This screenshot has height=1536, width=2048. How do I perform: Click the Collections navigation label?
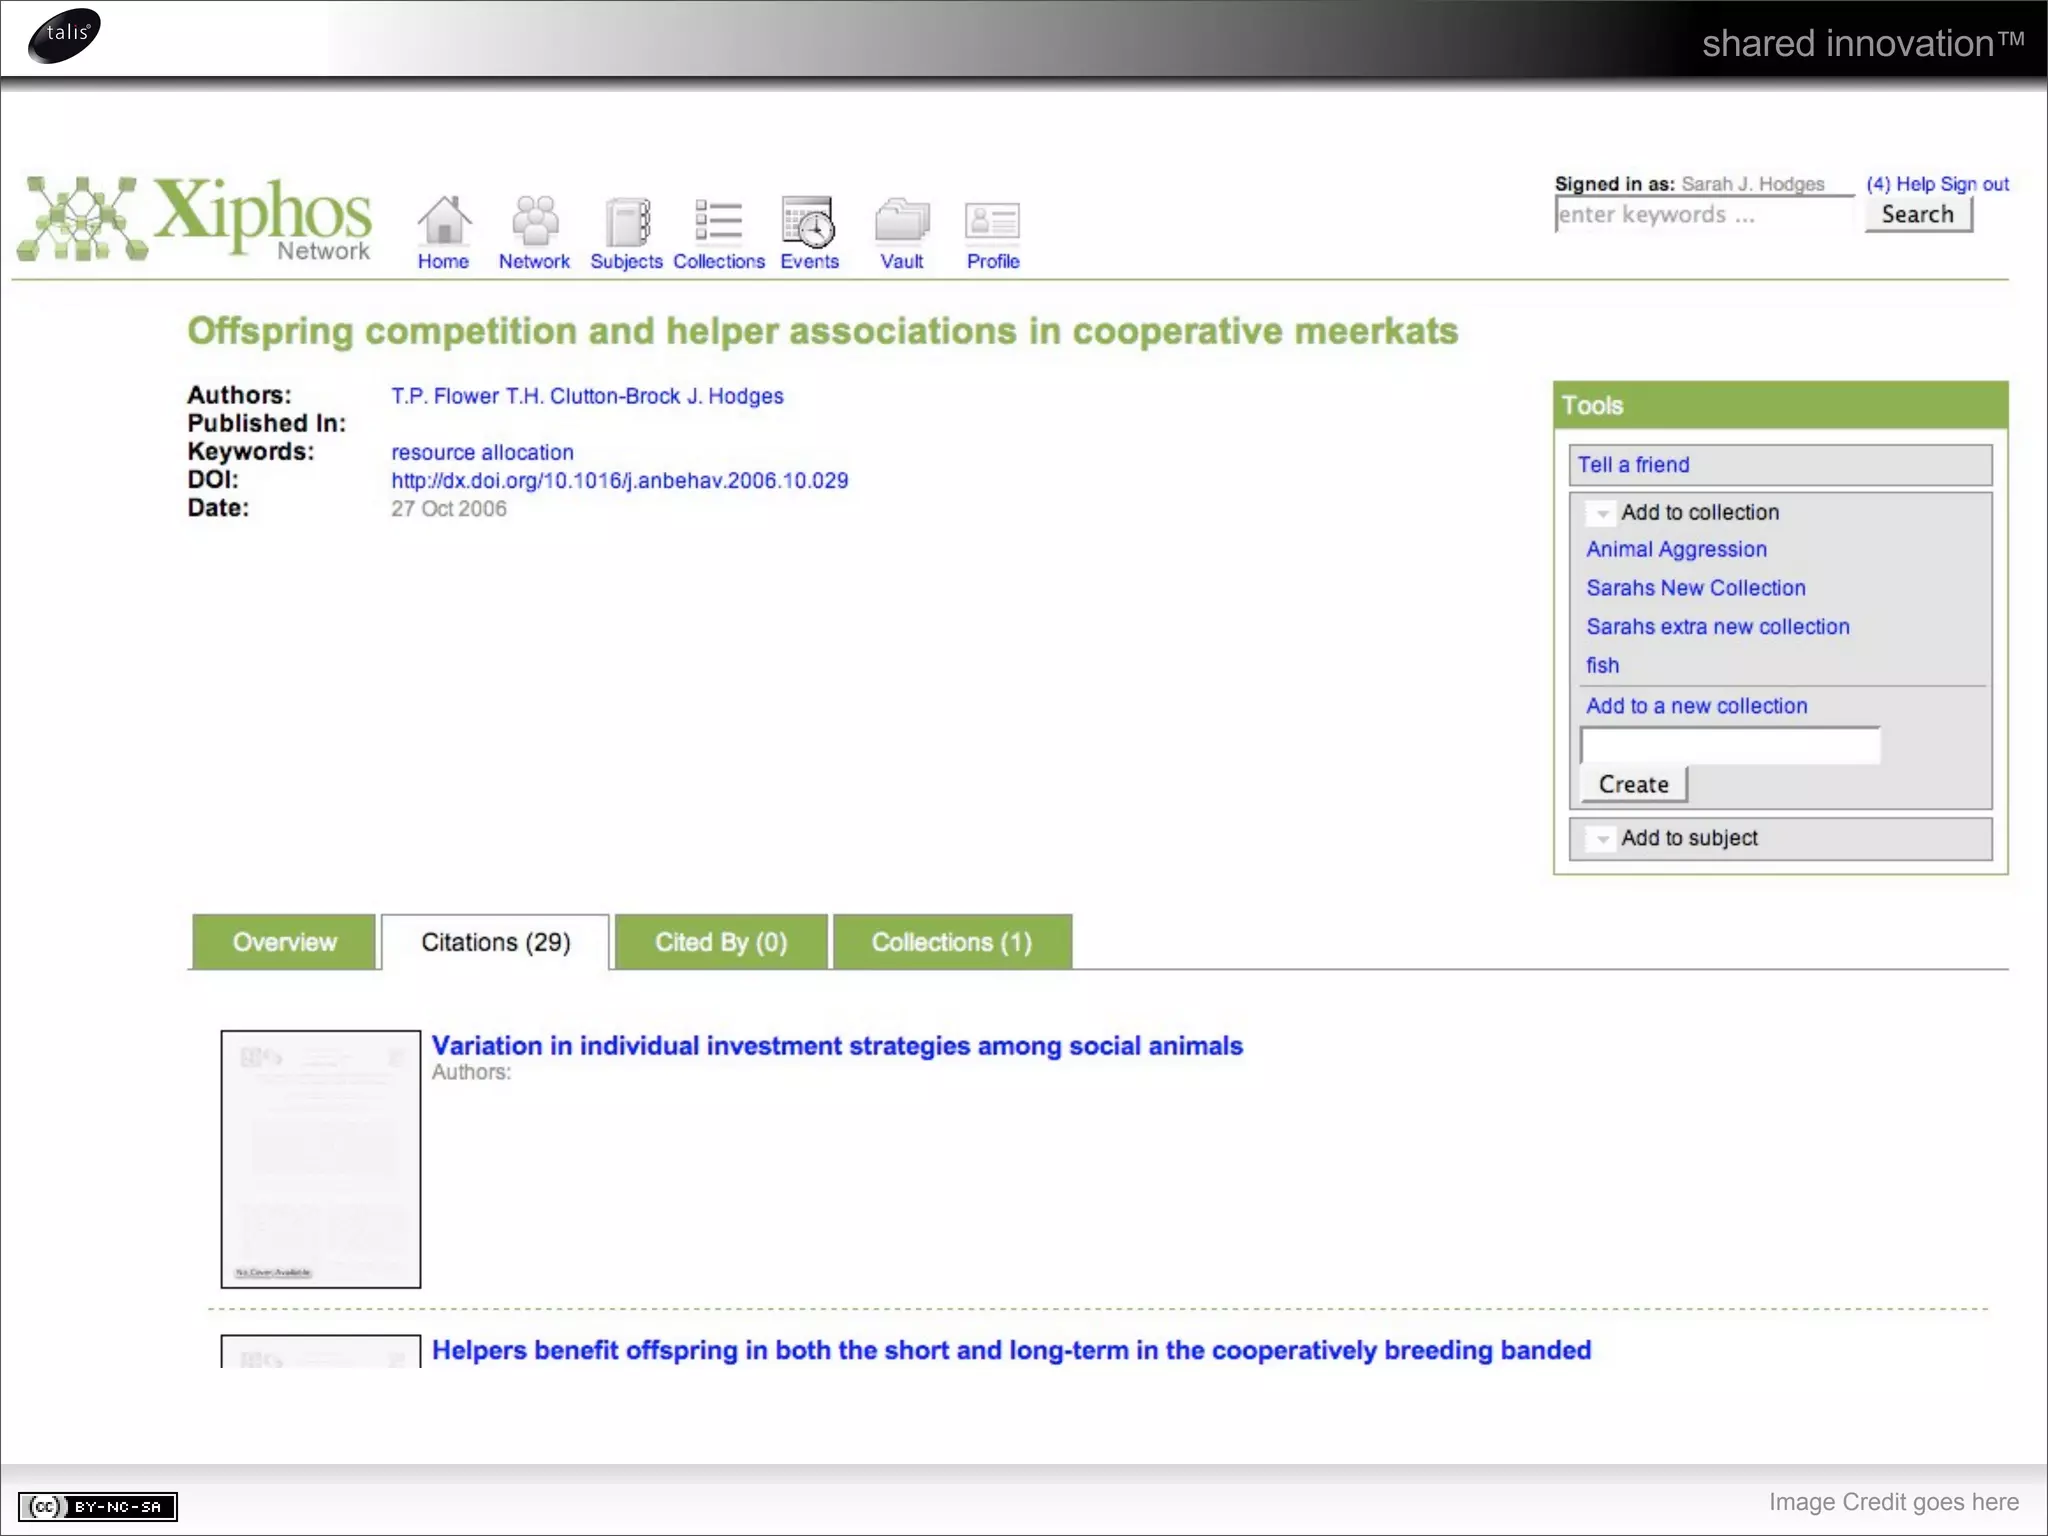[x=718, y=261]
